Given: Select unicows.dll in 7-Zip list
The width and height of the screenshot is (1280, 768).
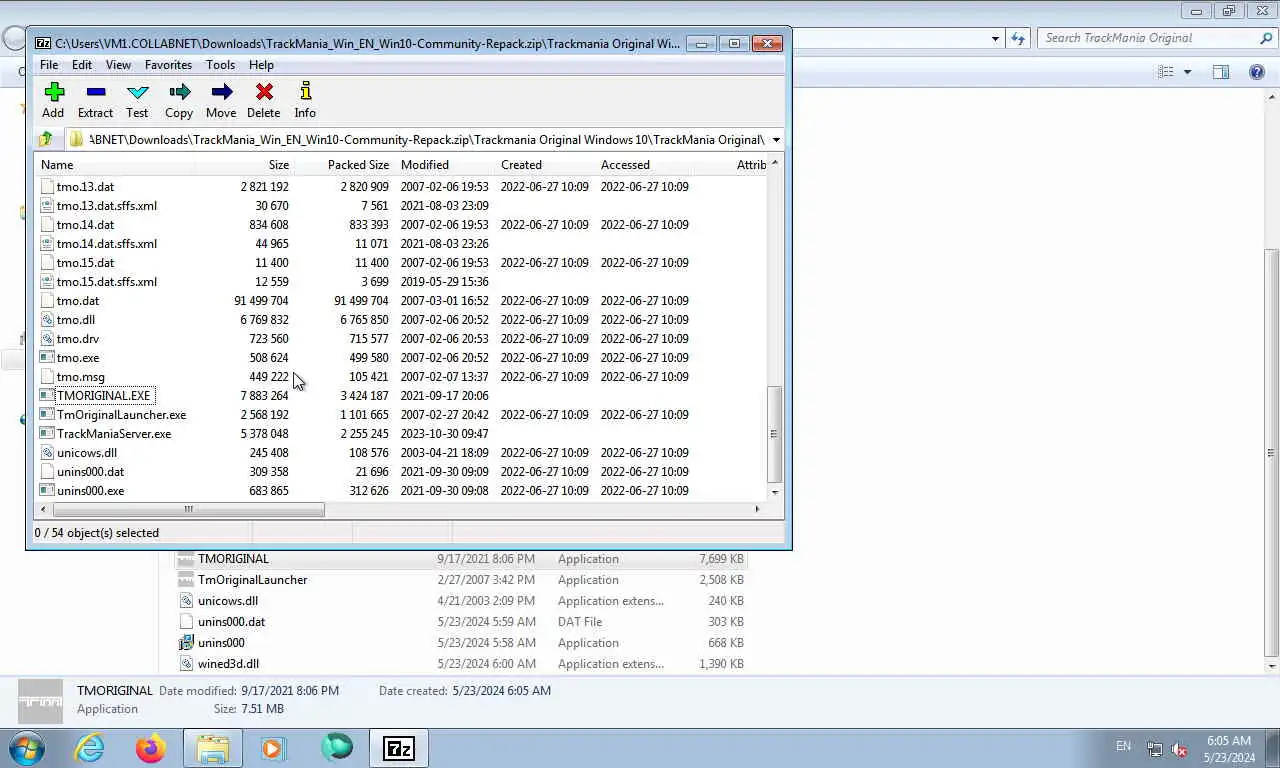Looking at the screenshot, I should [87, 452].
